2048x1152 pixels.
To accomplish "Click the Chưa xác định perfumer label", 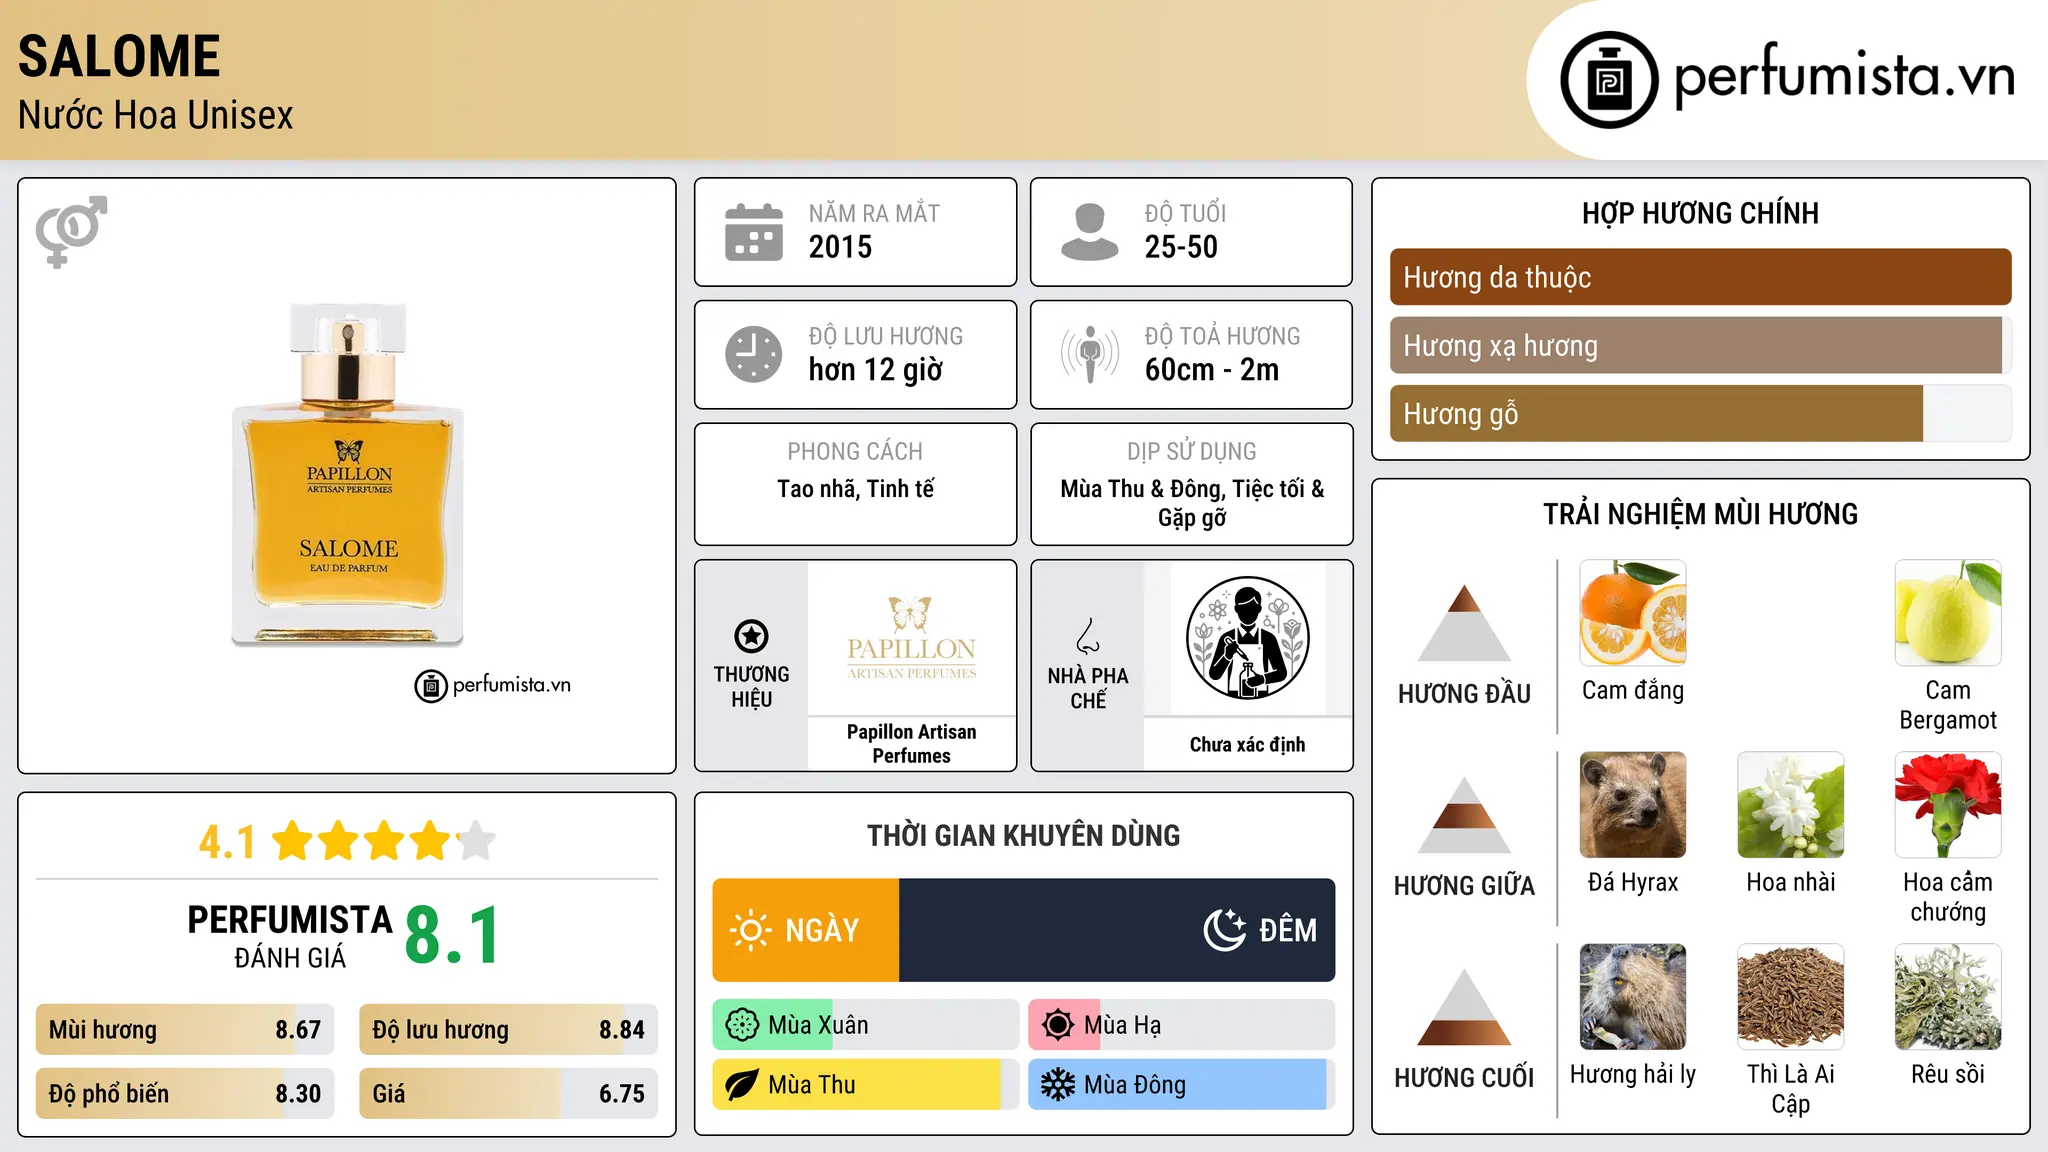I will click(x=1247, y=744).
